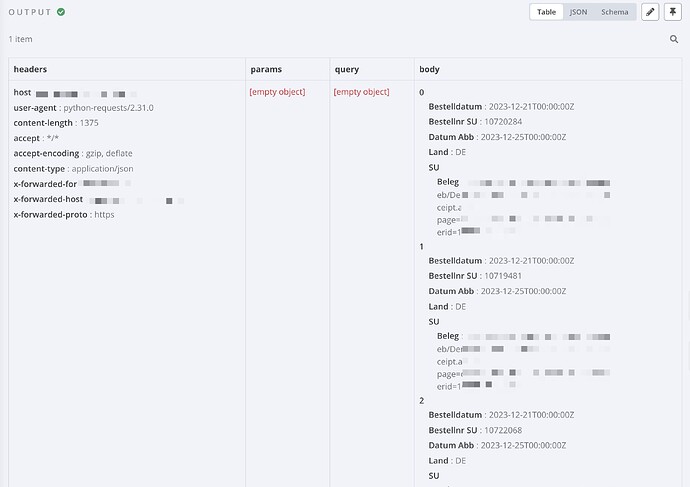Select Bestellnr SU value 10722068
This screenshot has height=487, width=690.
tap(503, 430)
